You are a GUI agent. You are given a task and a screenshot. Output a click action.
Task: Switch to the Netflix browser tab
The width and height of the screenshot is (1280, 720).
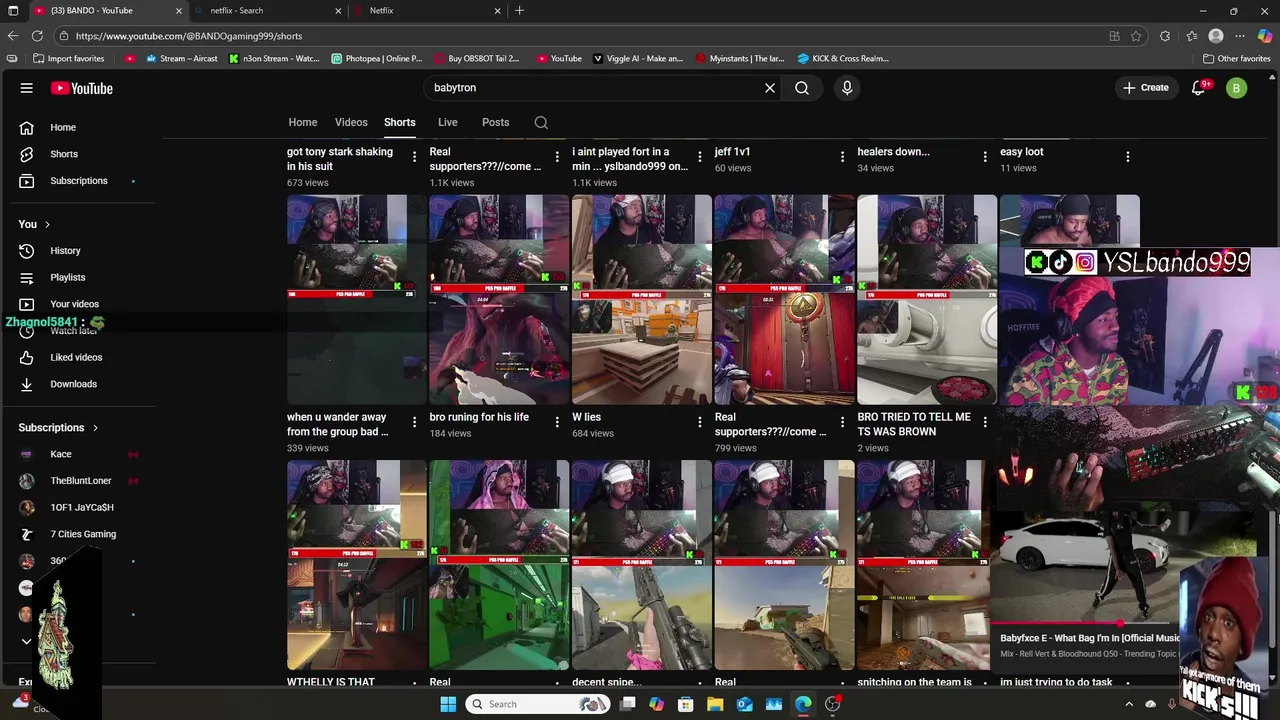[427, 10]
